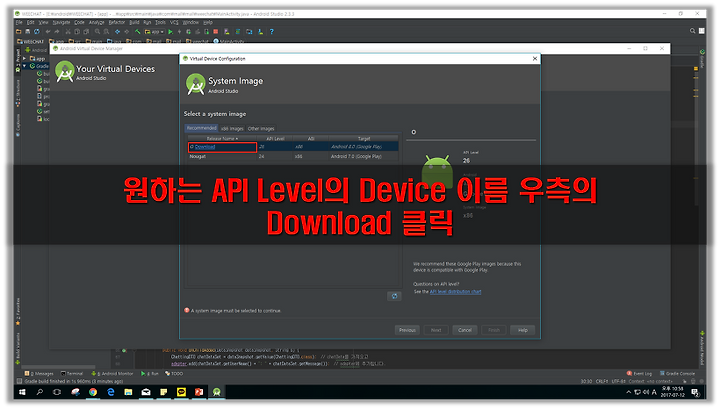Click the Make Project hammer icon
Image resolution: width=720 pixels, height=409 pixels.
click(x=137, y=32)
